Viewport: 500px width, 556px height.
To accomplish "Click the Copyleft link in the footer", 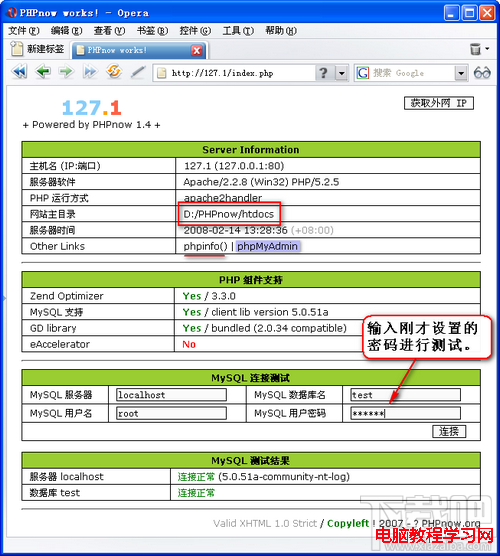I will click(348, 523).
